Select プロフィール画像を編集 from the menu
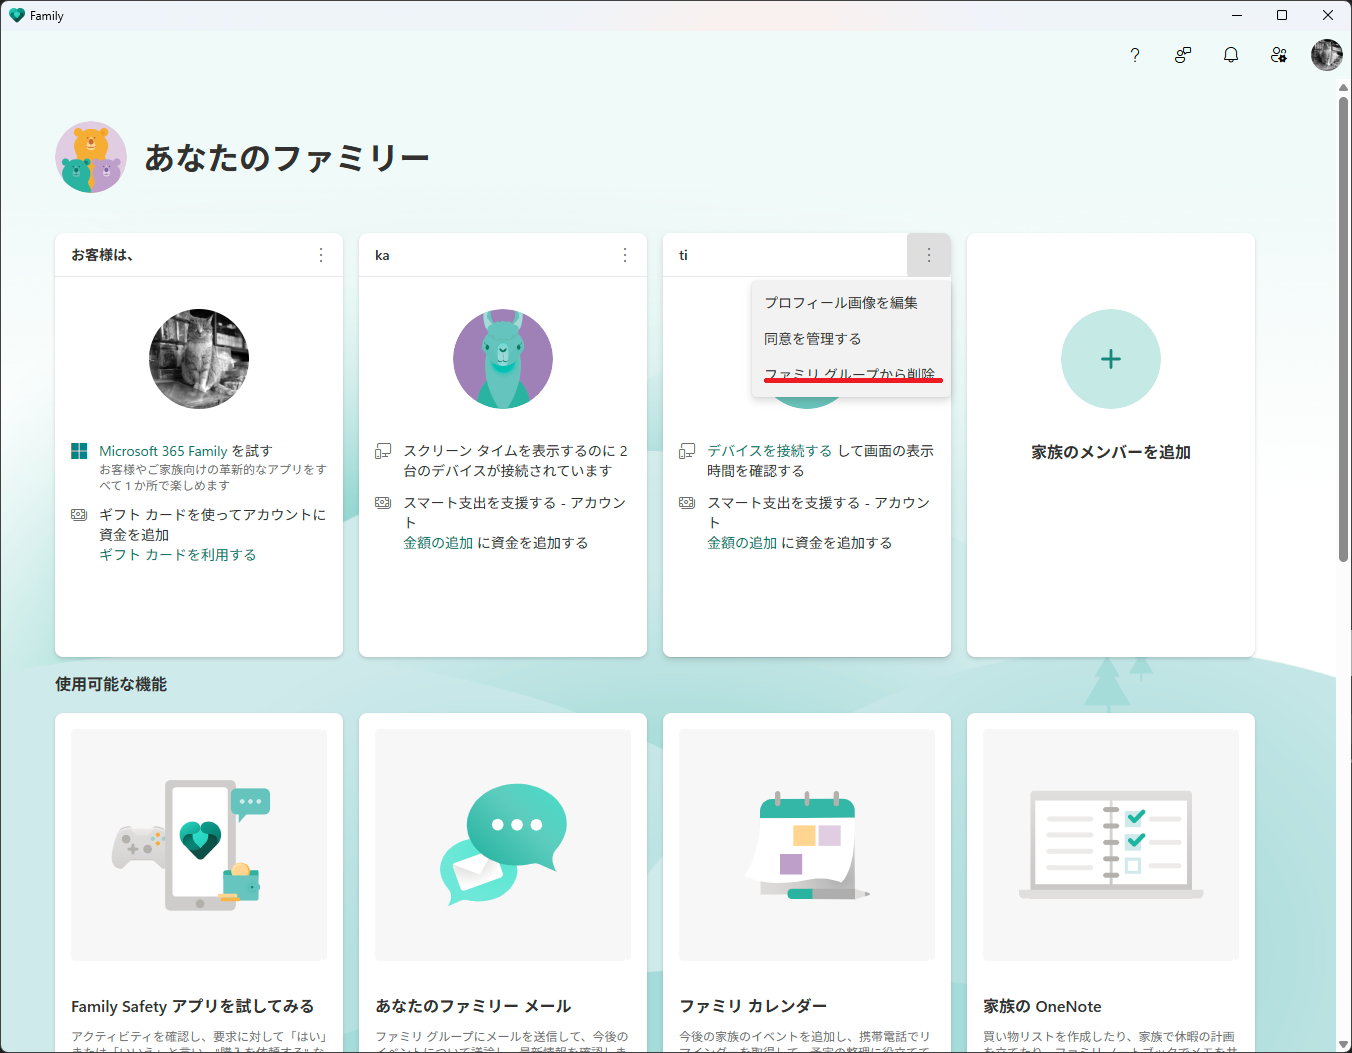This screenshot has width=1352, height=1053. (839, 302)
